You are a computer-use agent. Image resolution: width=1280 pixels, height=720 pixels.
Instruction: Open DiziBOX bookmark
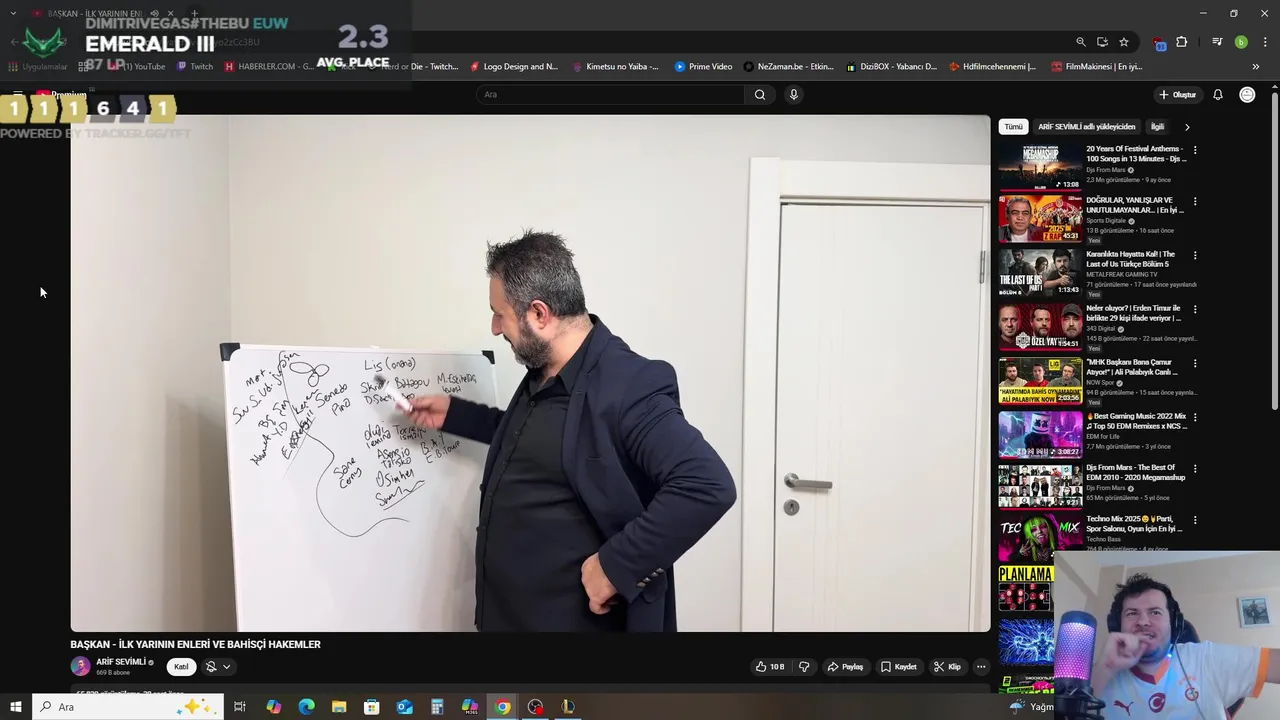point(891,67)
